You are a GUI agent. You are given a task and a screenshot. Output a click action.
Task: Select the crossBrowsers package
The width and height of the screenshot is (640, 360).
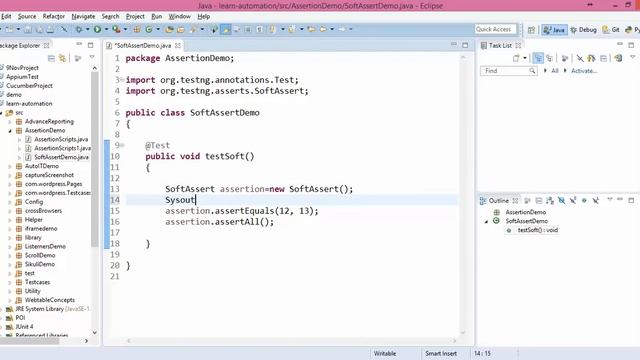tap(43, 211)
